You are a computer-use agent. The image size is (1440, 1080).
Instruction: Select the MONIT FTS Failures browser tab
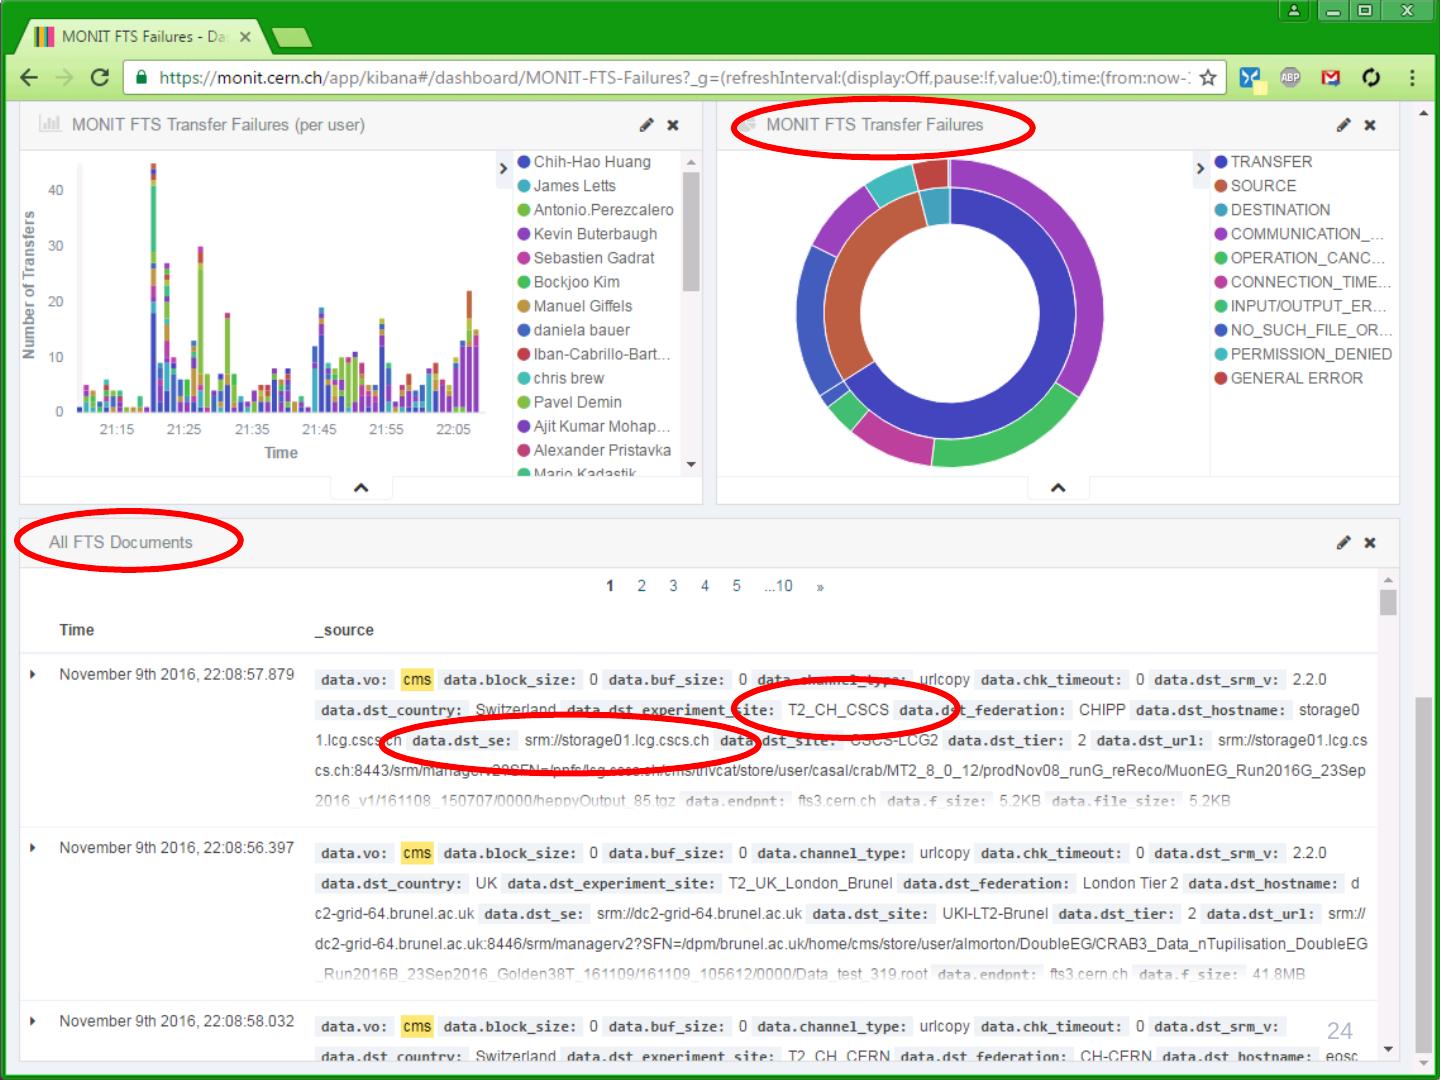[140, 37]
